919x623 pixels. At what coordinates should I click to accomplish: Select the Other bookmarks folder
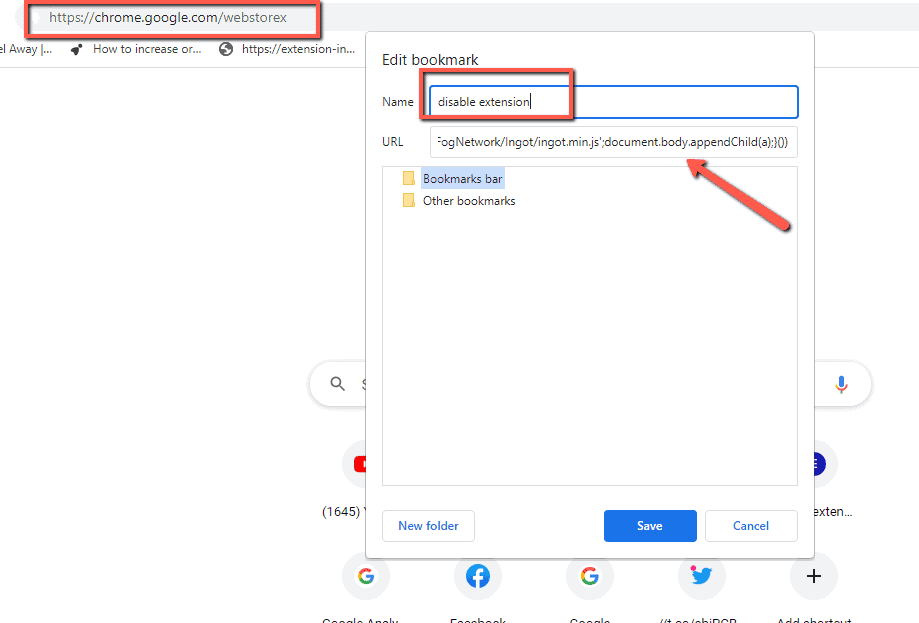point(469,201)
